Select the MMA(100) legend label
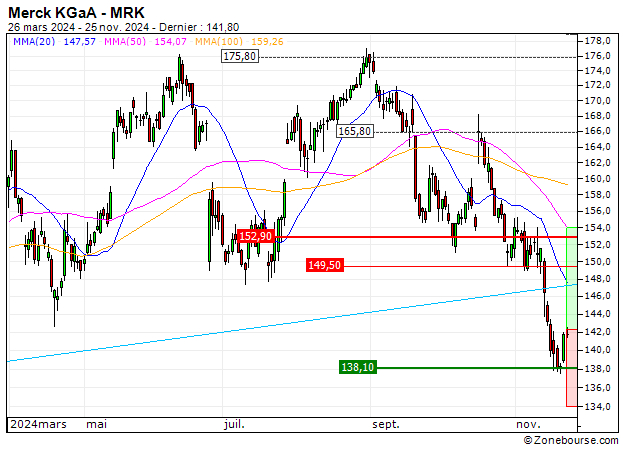Image resolution: width=625 pixels, height=450 pixels. tap(219, 41)
